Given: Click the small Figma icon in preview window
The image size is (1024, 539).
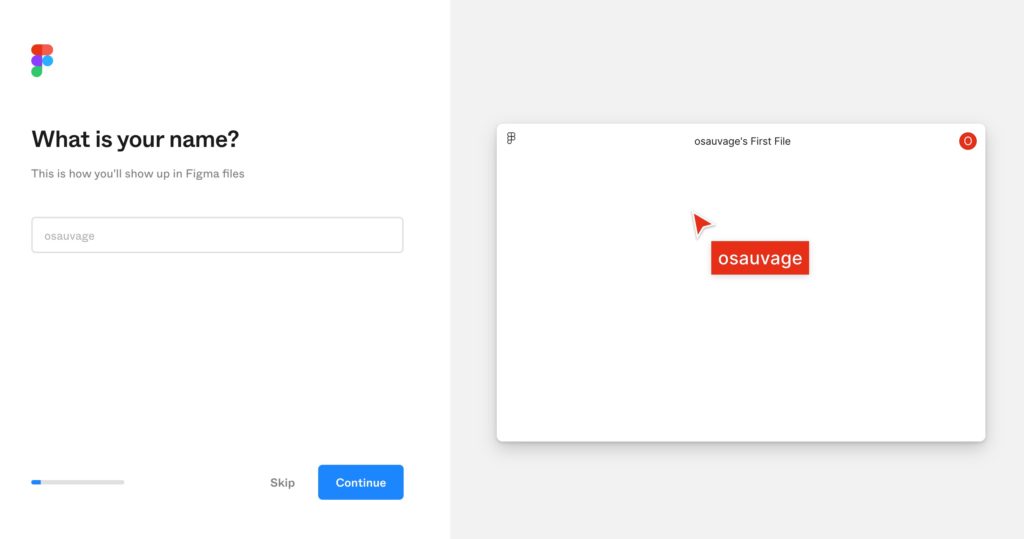Looking at the screenshot, I should tap(511, 139).
